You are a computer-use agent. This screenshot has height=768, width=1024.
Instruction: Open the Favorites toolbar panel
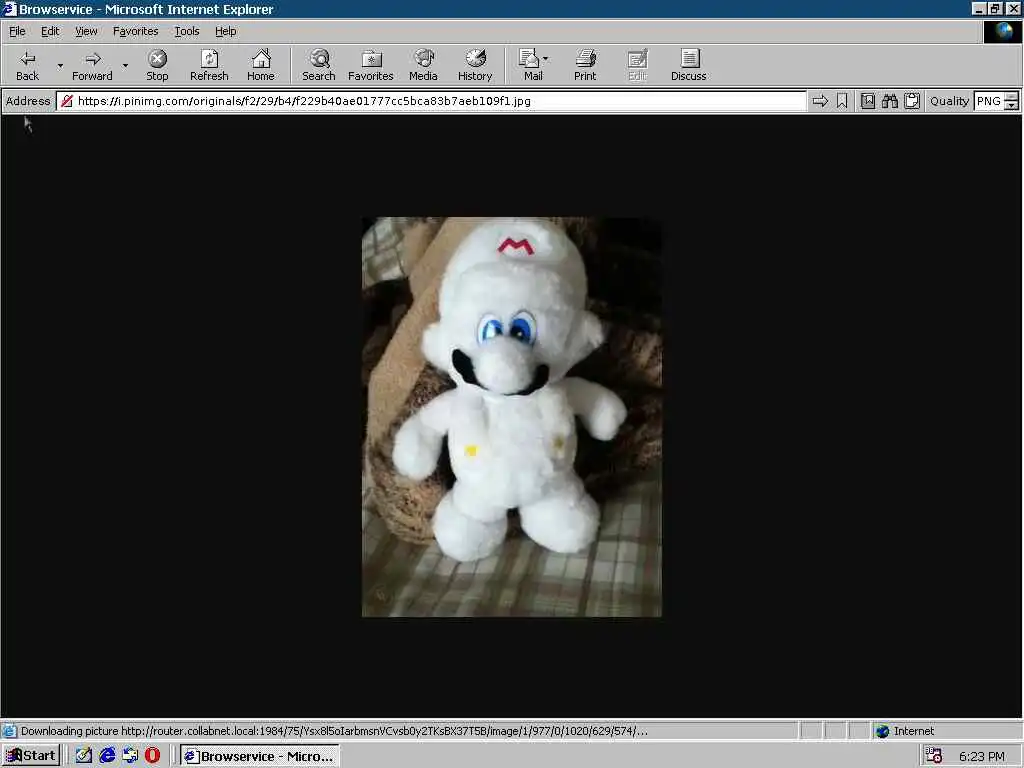[371, 65]
